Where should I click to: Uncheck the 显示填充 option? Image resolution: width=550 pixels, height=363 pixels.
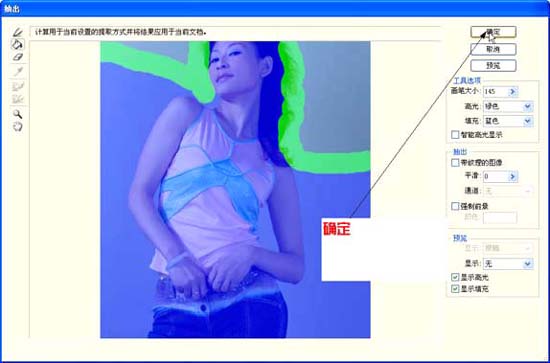tap(455, 289)
